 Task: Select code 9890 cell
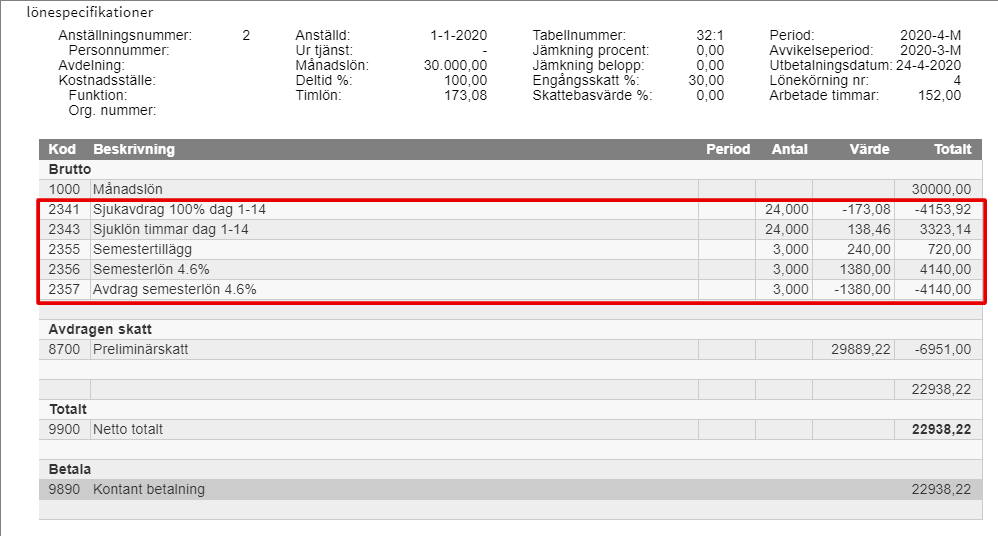[64, 490]
